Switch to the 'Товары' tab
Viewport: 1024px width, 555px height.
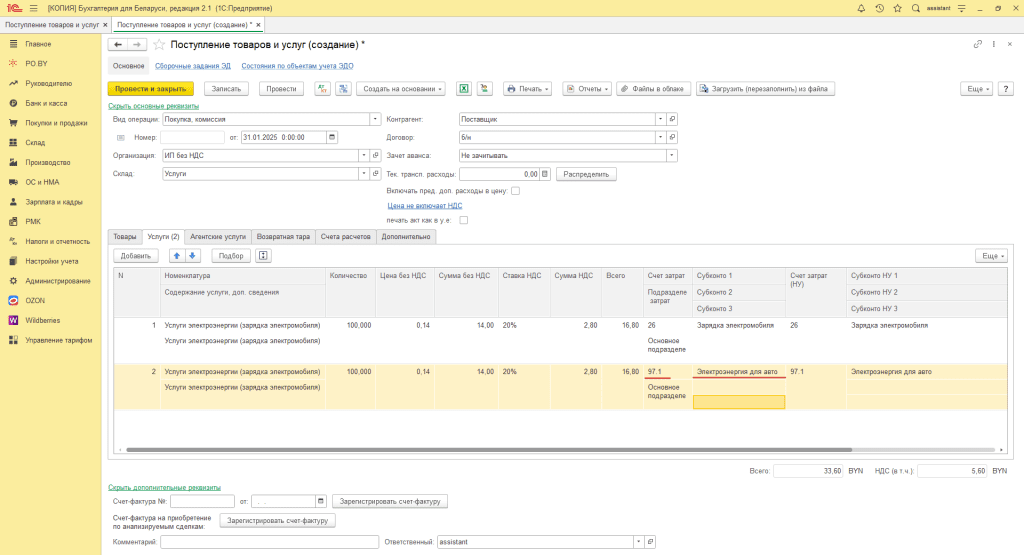click(x=124, y=236)
